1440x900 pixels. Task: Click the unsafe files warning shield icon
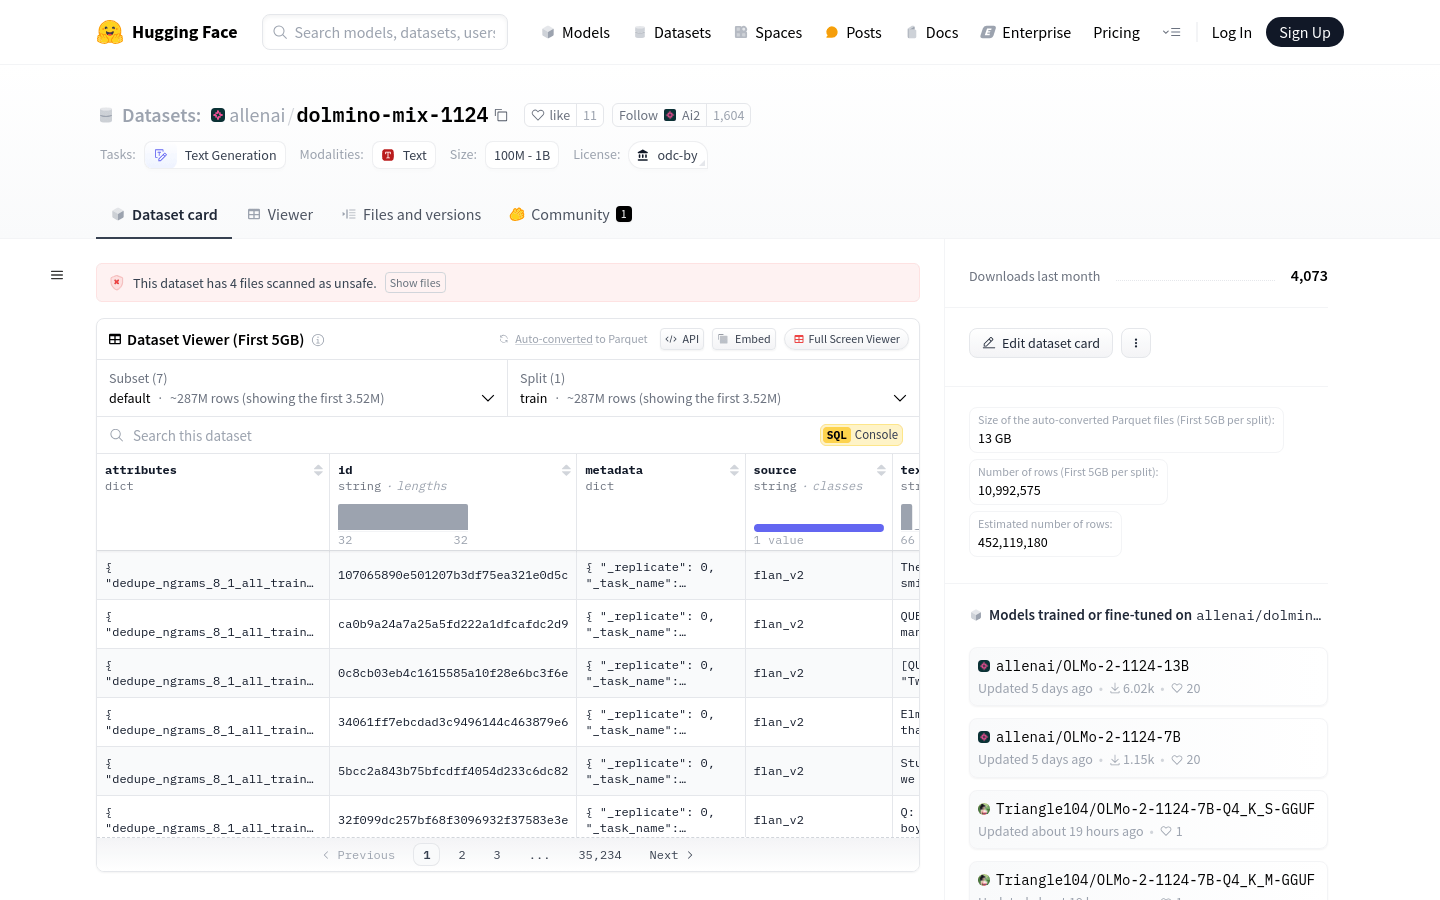(117, 283)
